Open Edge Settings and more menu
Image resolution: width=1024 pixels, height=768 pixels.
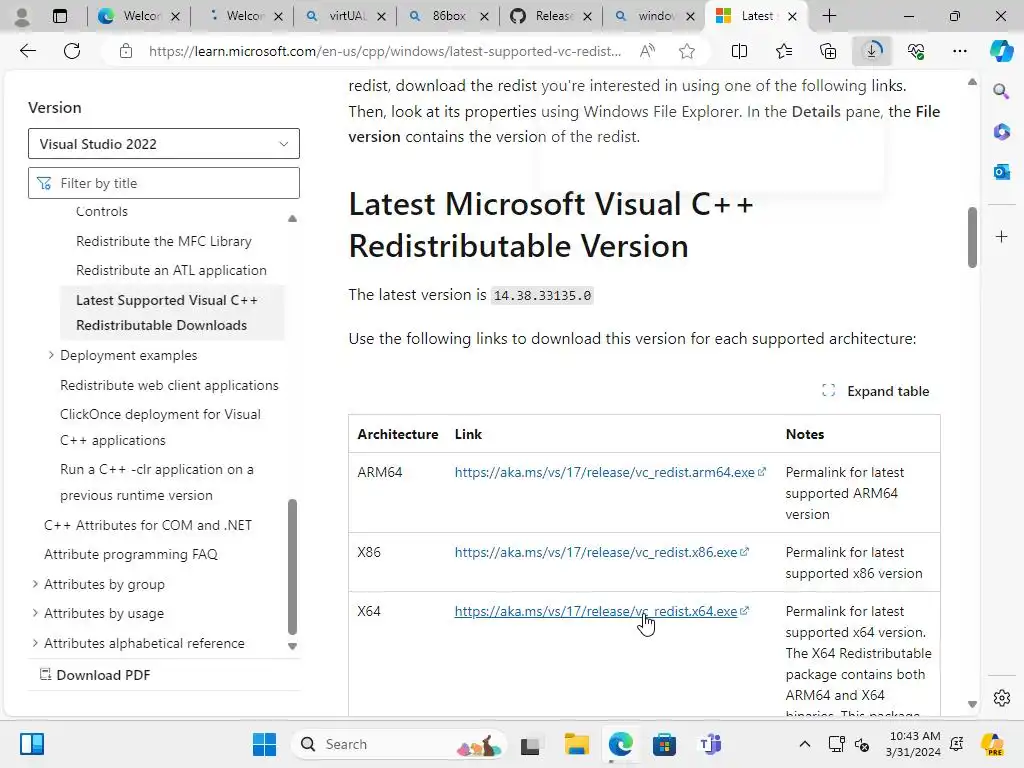coord(959,51)
